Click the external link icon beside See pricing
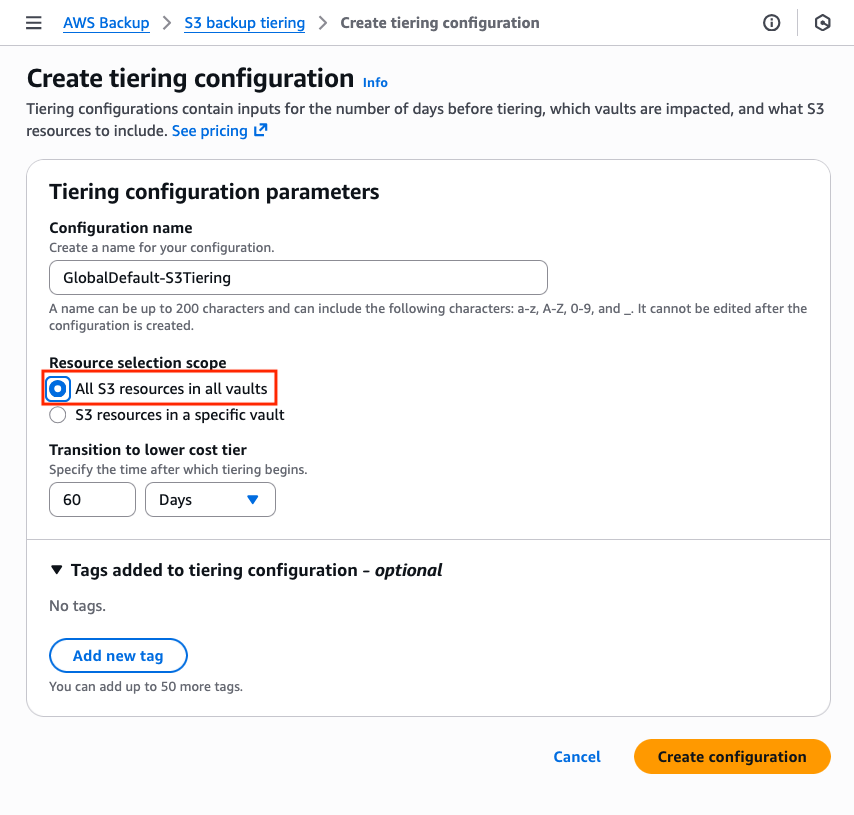The image size is (854, 815). [259, 129]
